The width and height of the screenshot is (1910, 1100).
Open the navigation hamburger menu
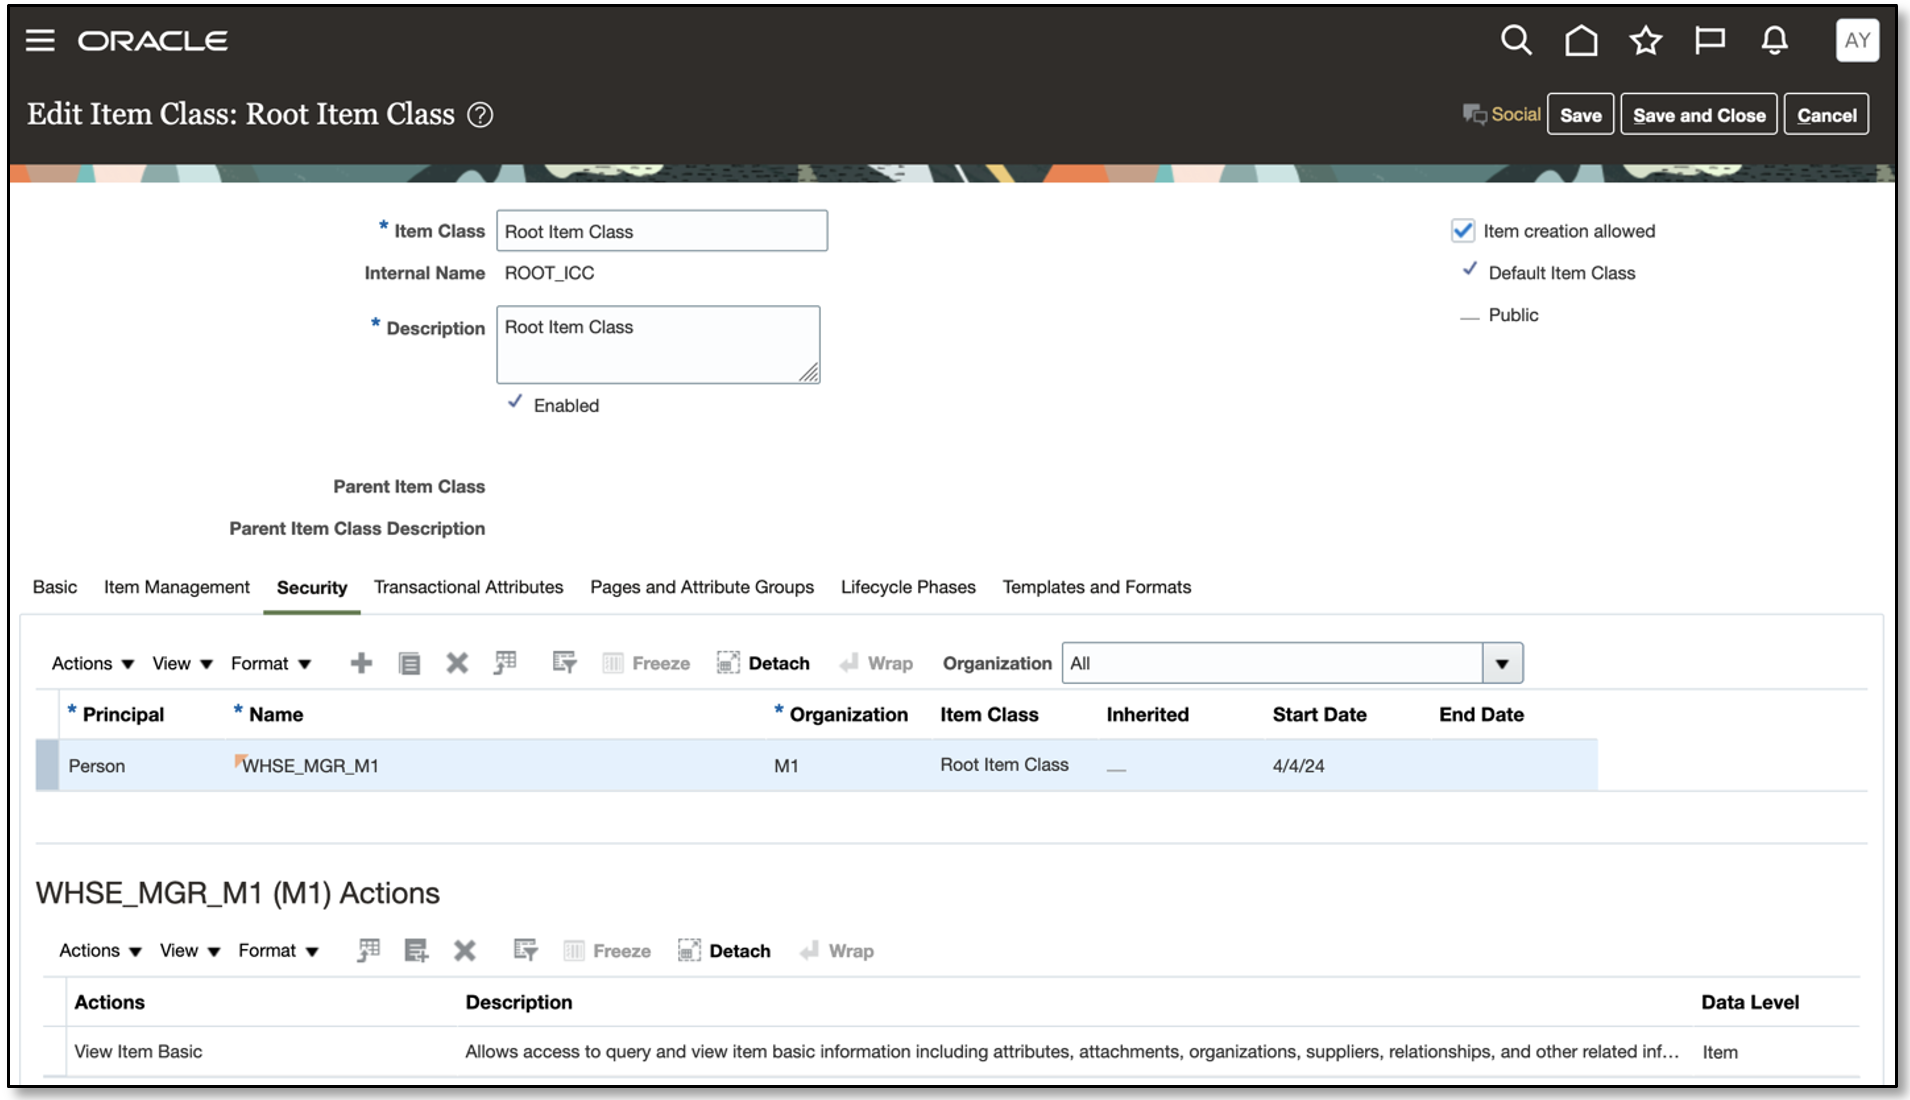(x=40, y=40)
